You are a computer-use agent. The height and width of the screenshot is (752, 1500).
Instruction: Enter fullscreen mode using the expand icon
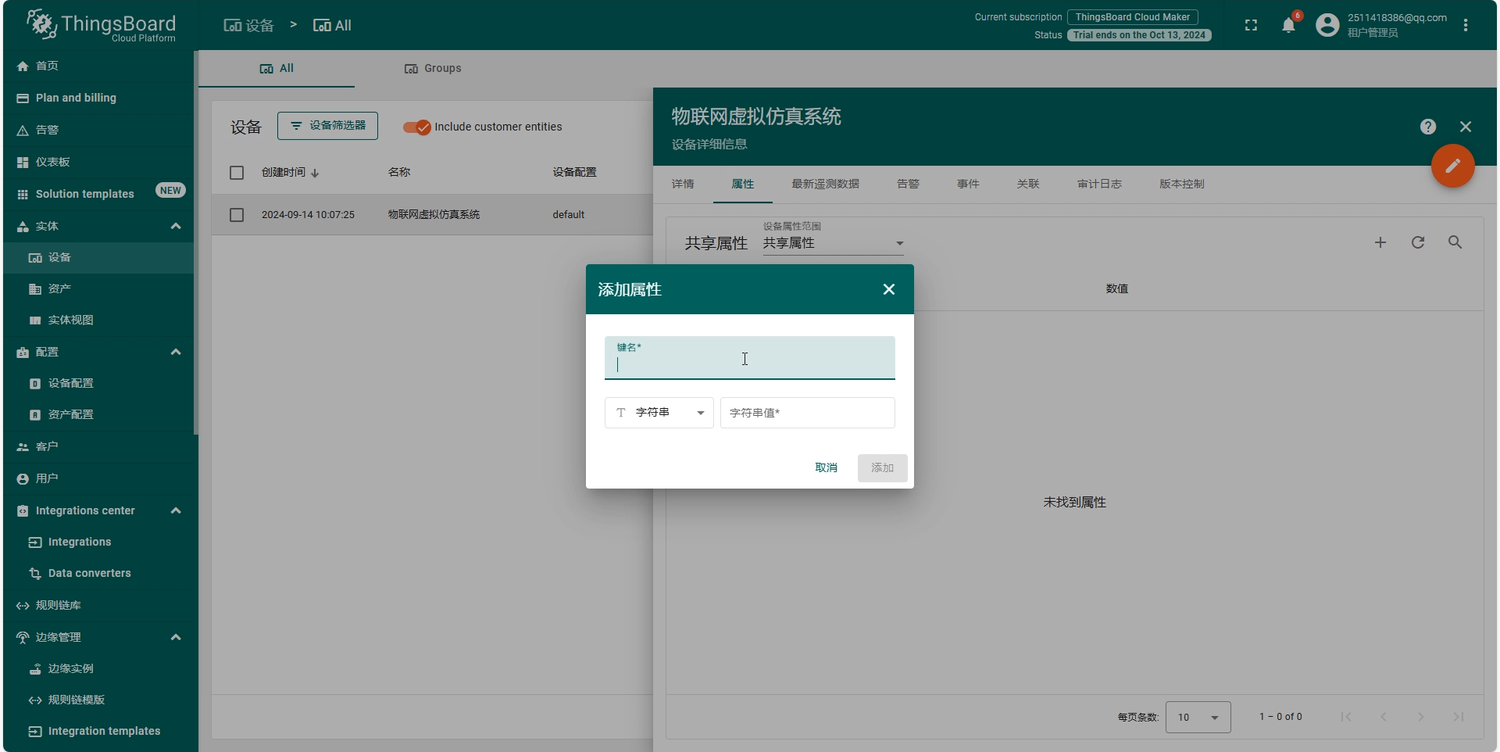[x=1251, y=26]
